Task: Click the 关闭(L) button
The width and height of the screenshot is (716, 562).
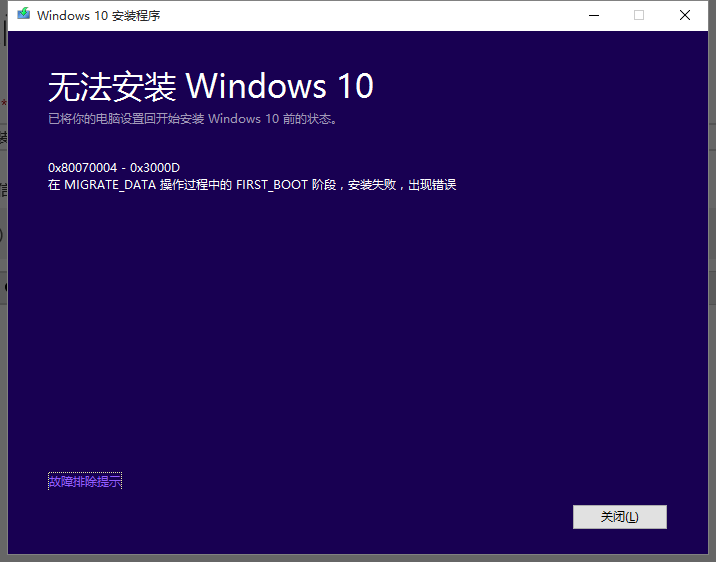Action: (620, 517)
